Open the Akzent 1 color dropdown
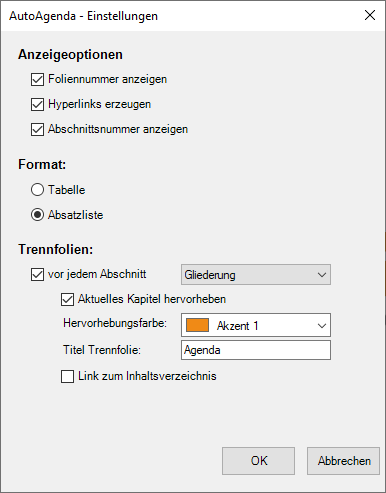Screen dimensions: 386x493 point(256,325)
